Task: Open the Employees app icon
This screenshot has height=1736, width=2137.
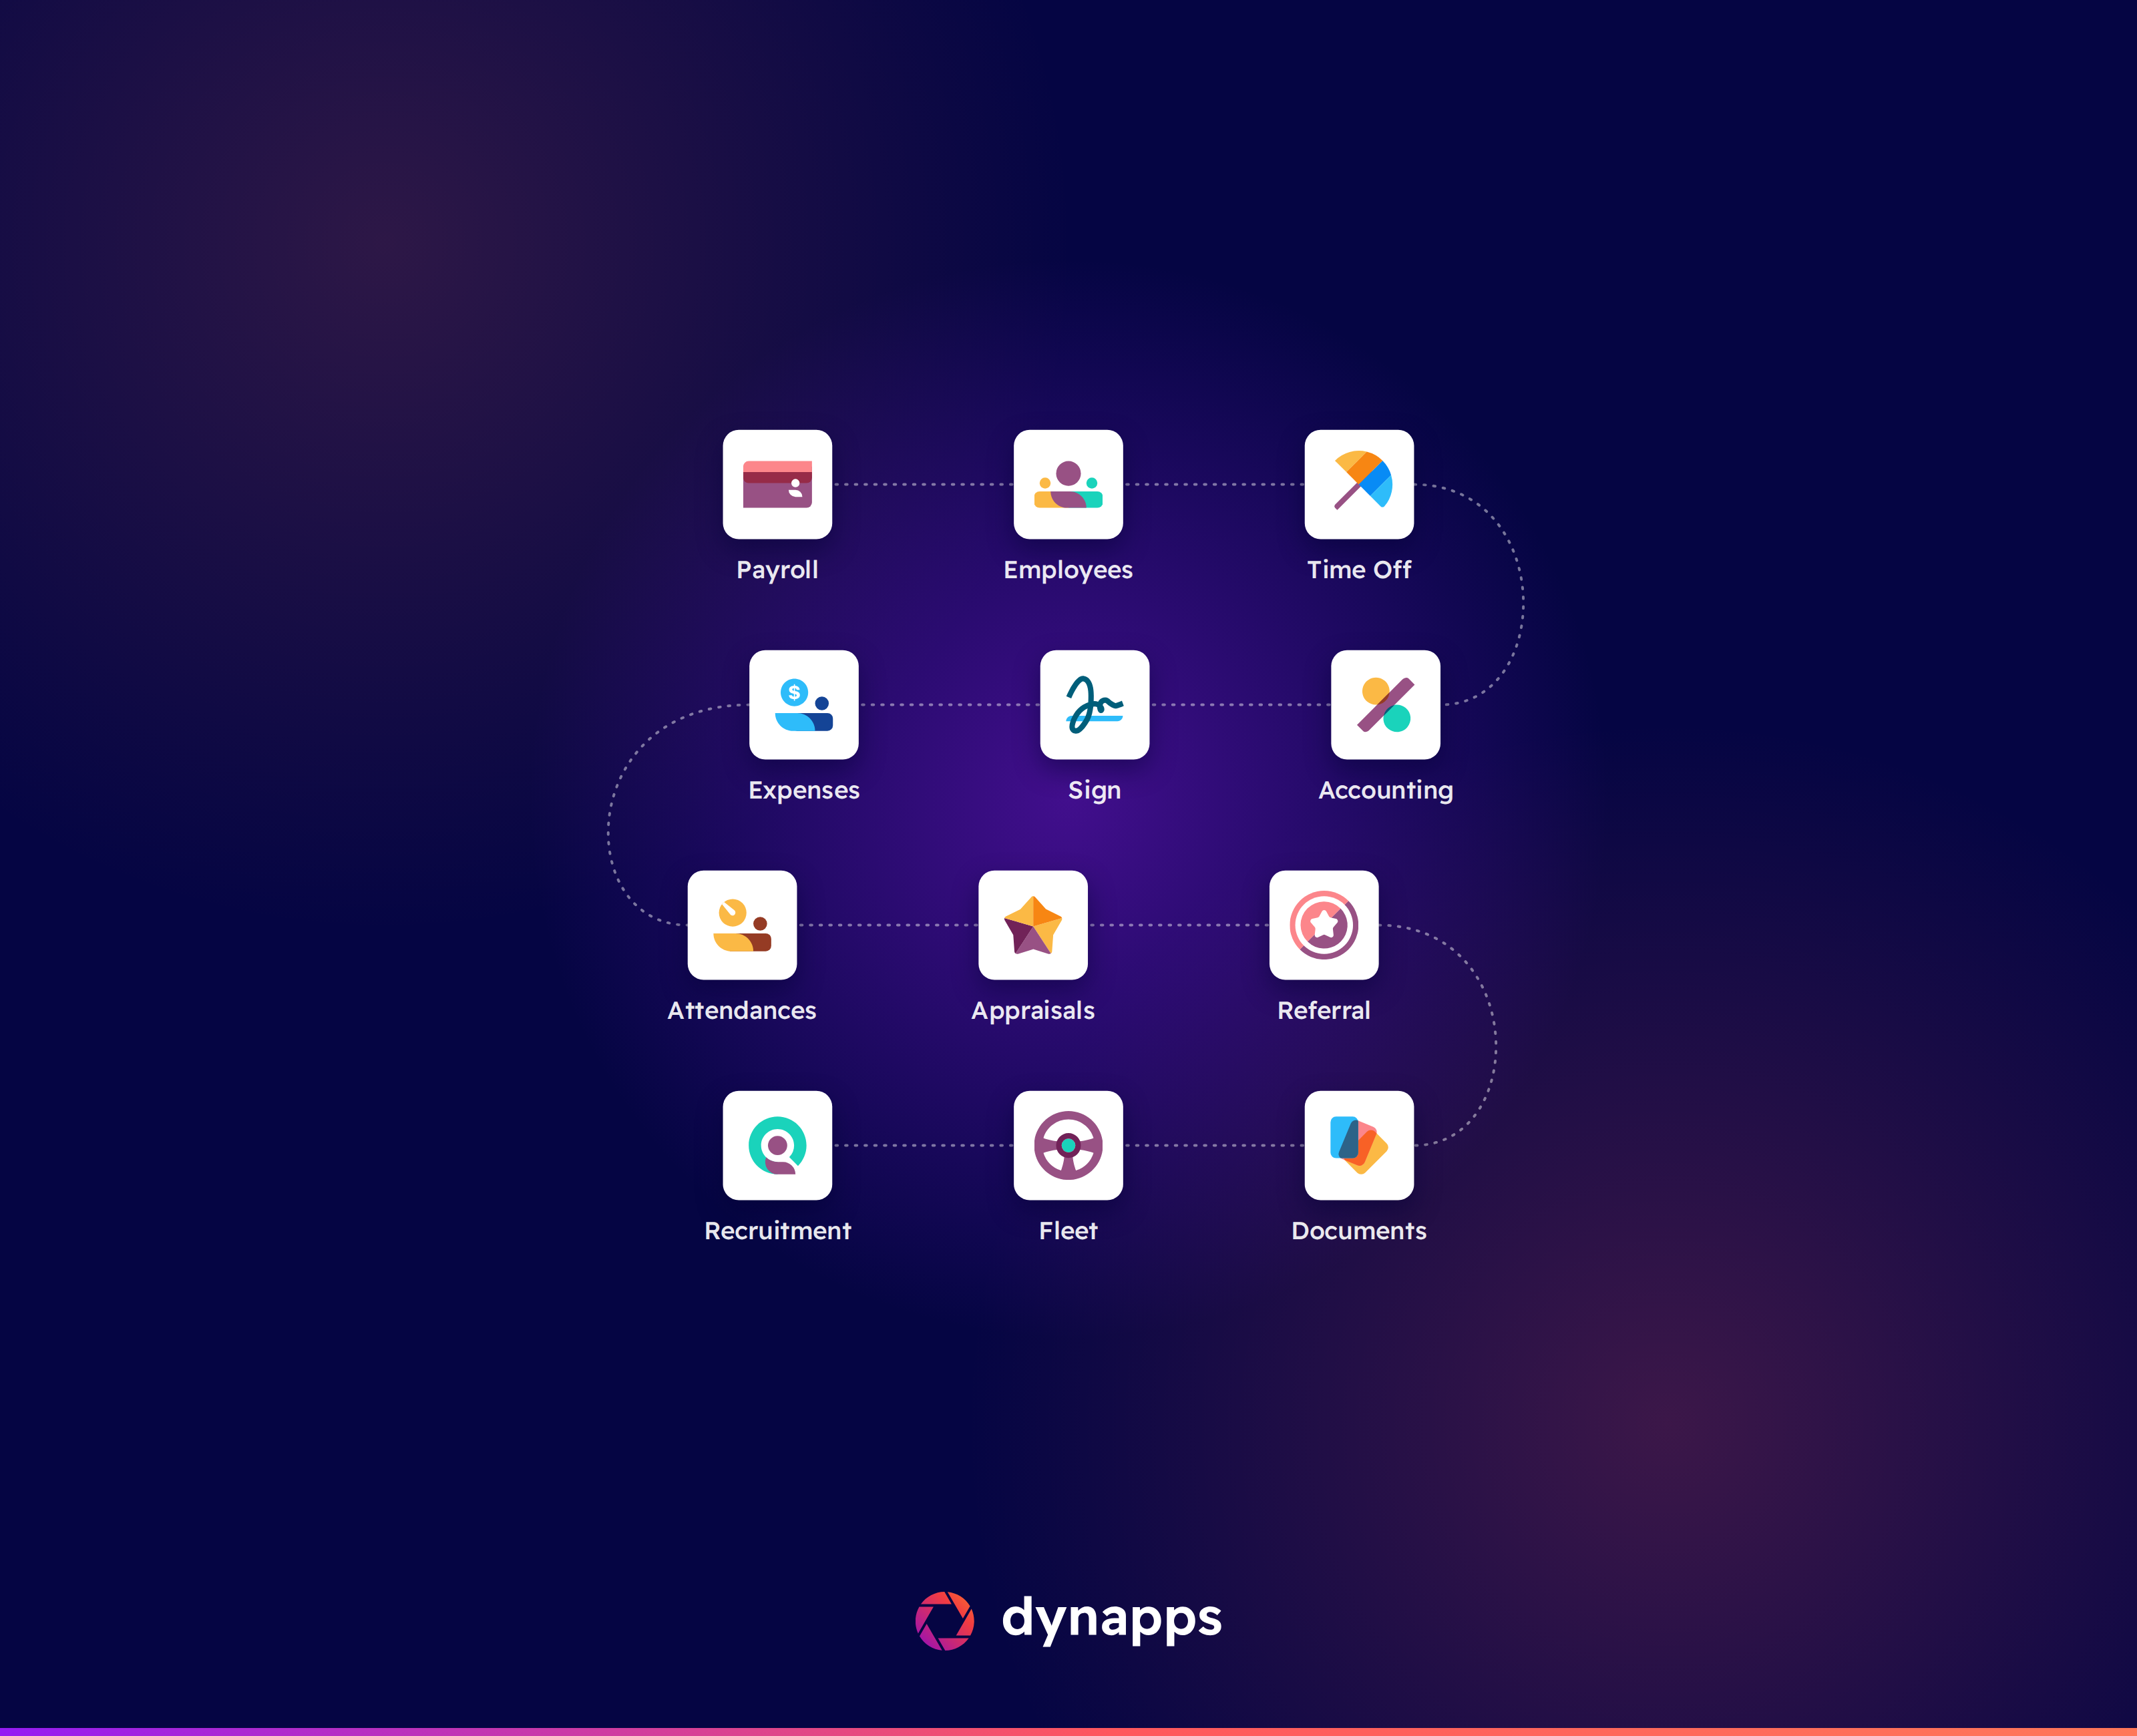Action: (x=1068, y=484)
